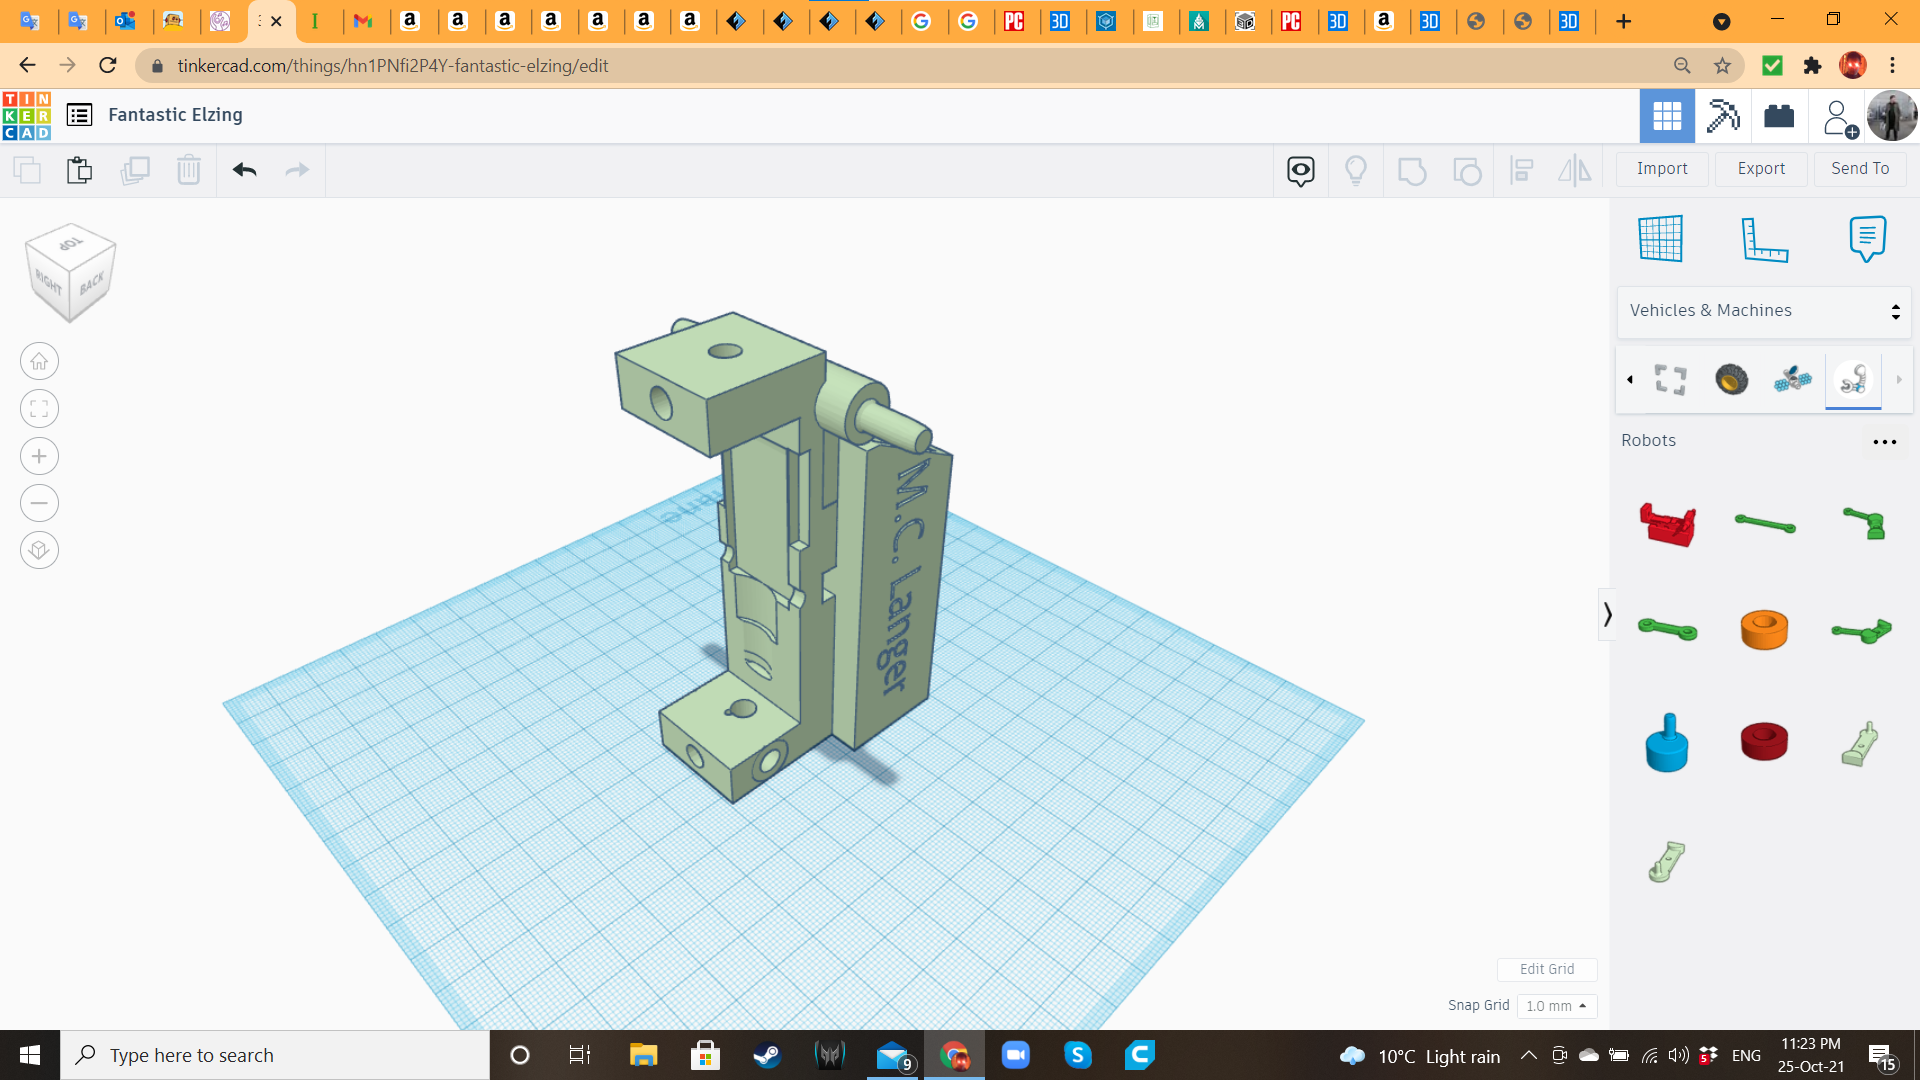Viewport: 1920px width, 1080px height.
Task: Pick the orange ring shape thumbnail
Action: click(x=1764, y=630)
